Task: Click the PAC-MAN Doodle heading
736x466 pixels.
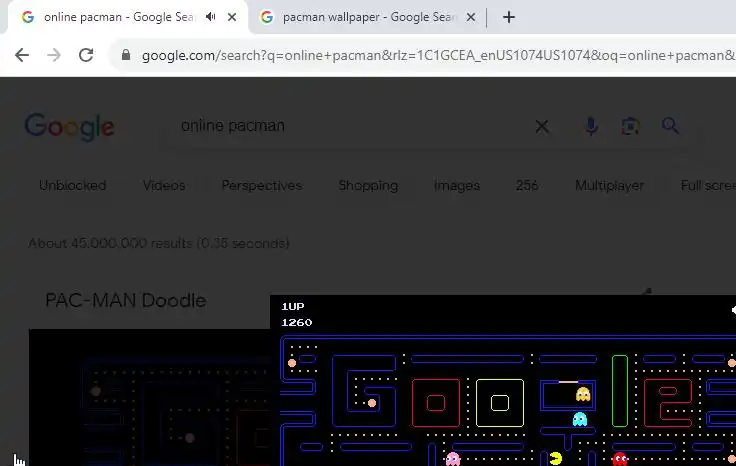Action: 125,300
